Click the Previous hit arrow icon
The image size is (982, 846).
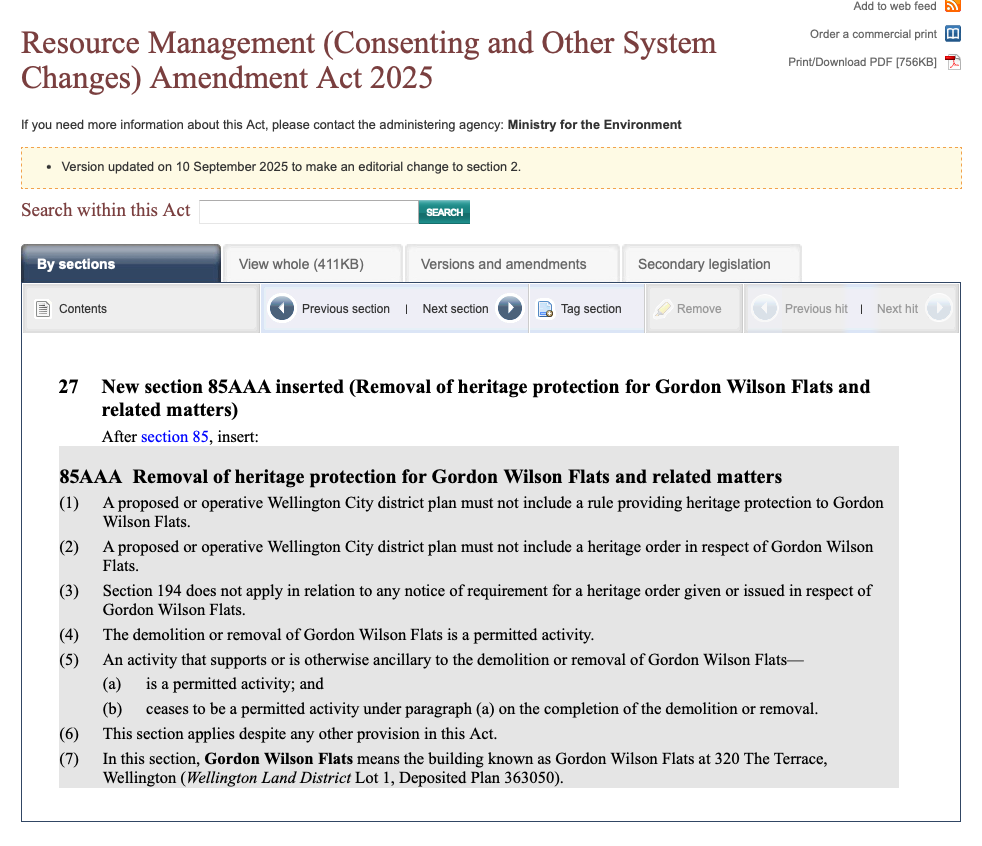coord(765,309)
